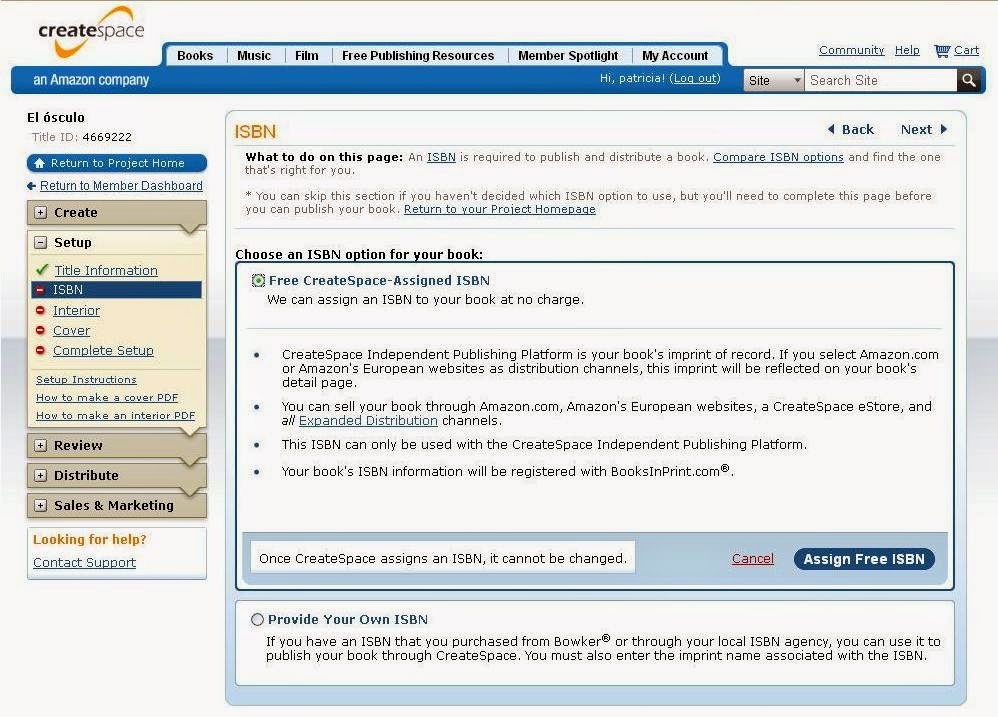Click Return to your Project Homepage link
The image size is (998, 717).
(x=500, y=209)
